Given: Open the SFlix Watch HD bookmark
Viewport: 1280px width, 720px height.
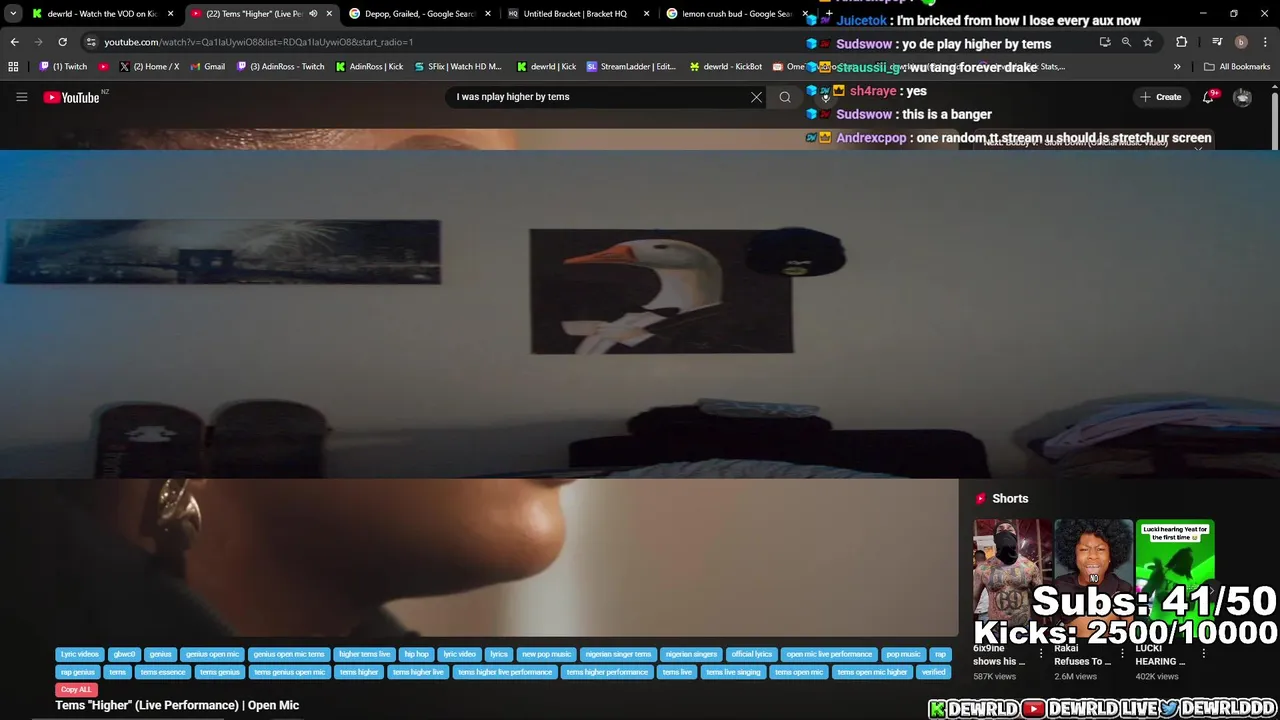Looking at the screenshot, I should [458, 67].
